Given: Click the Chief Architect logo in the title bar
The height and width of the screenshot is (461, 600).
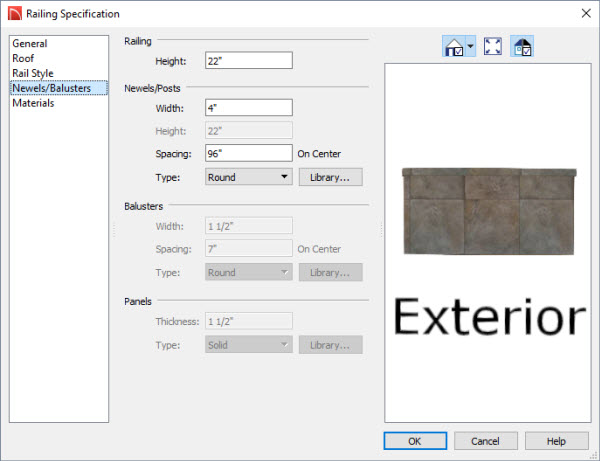Looking at the screenshot, I should tap(15, 14).
